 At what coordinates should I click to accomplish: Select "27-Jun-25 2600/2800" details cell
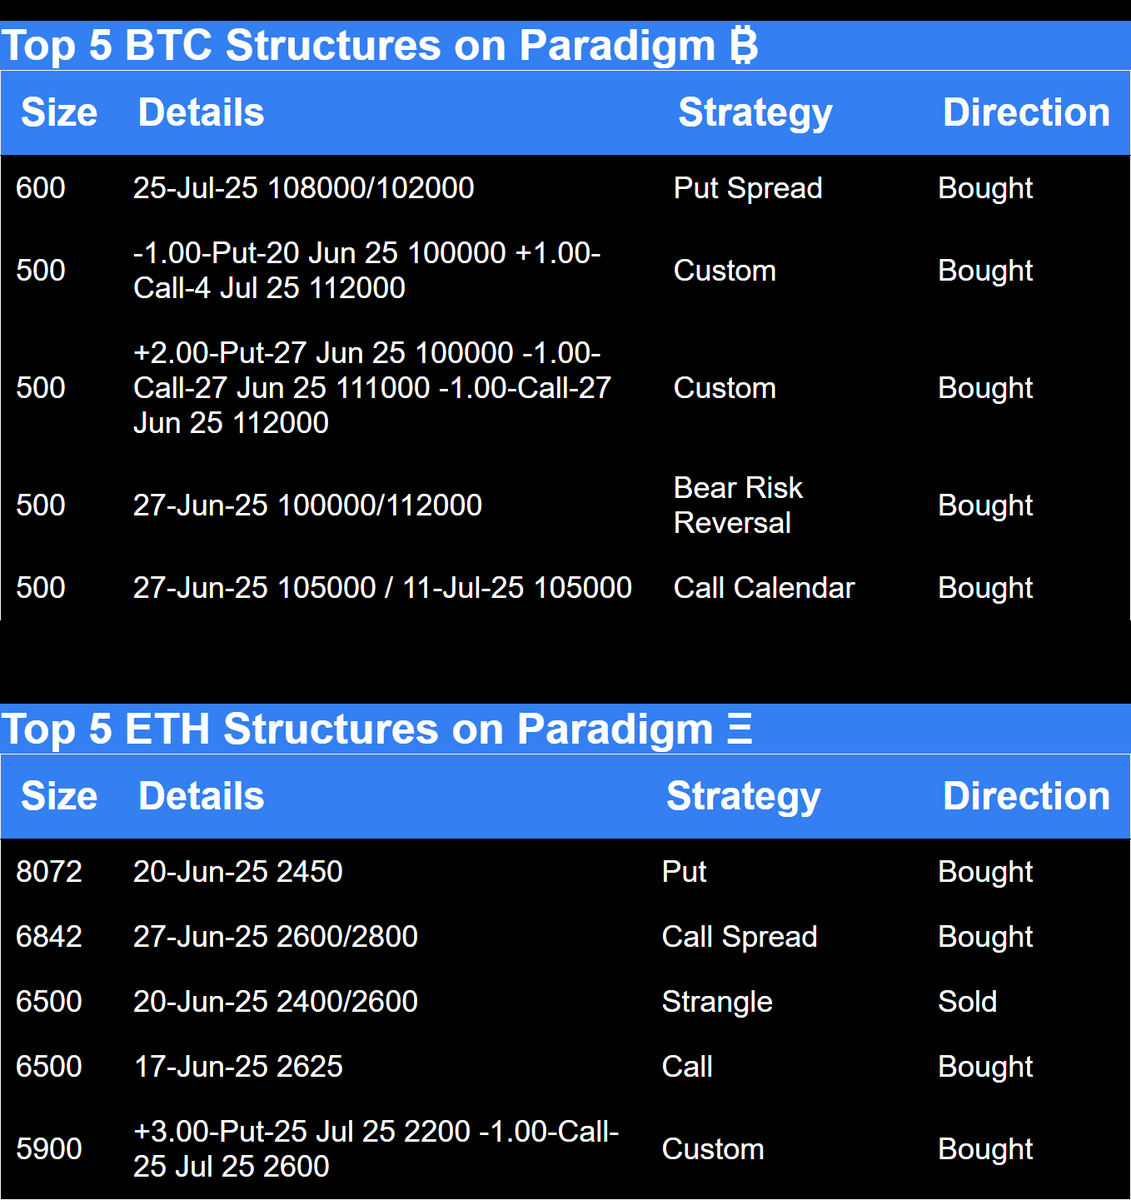(x=276, y=936)
